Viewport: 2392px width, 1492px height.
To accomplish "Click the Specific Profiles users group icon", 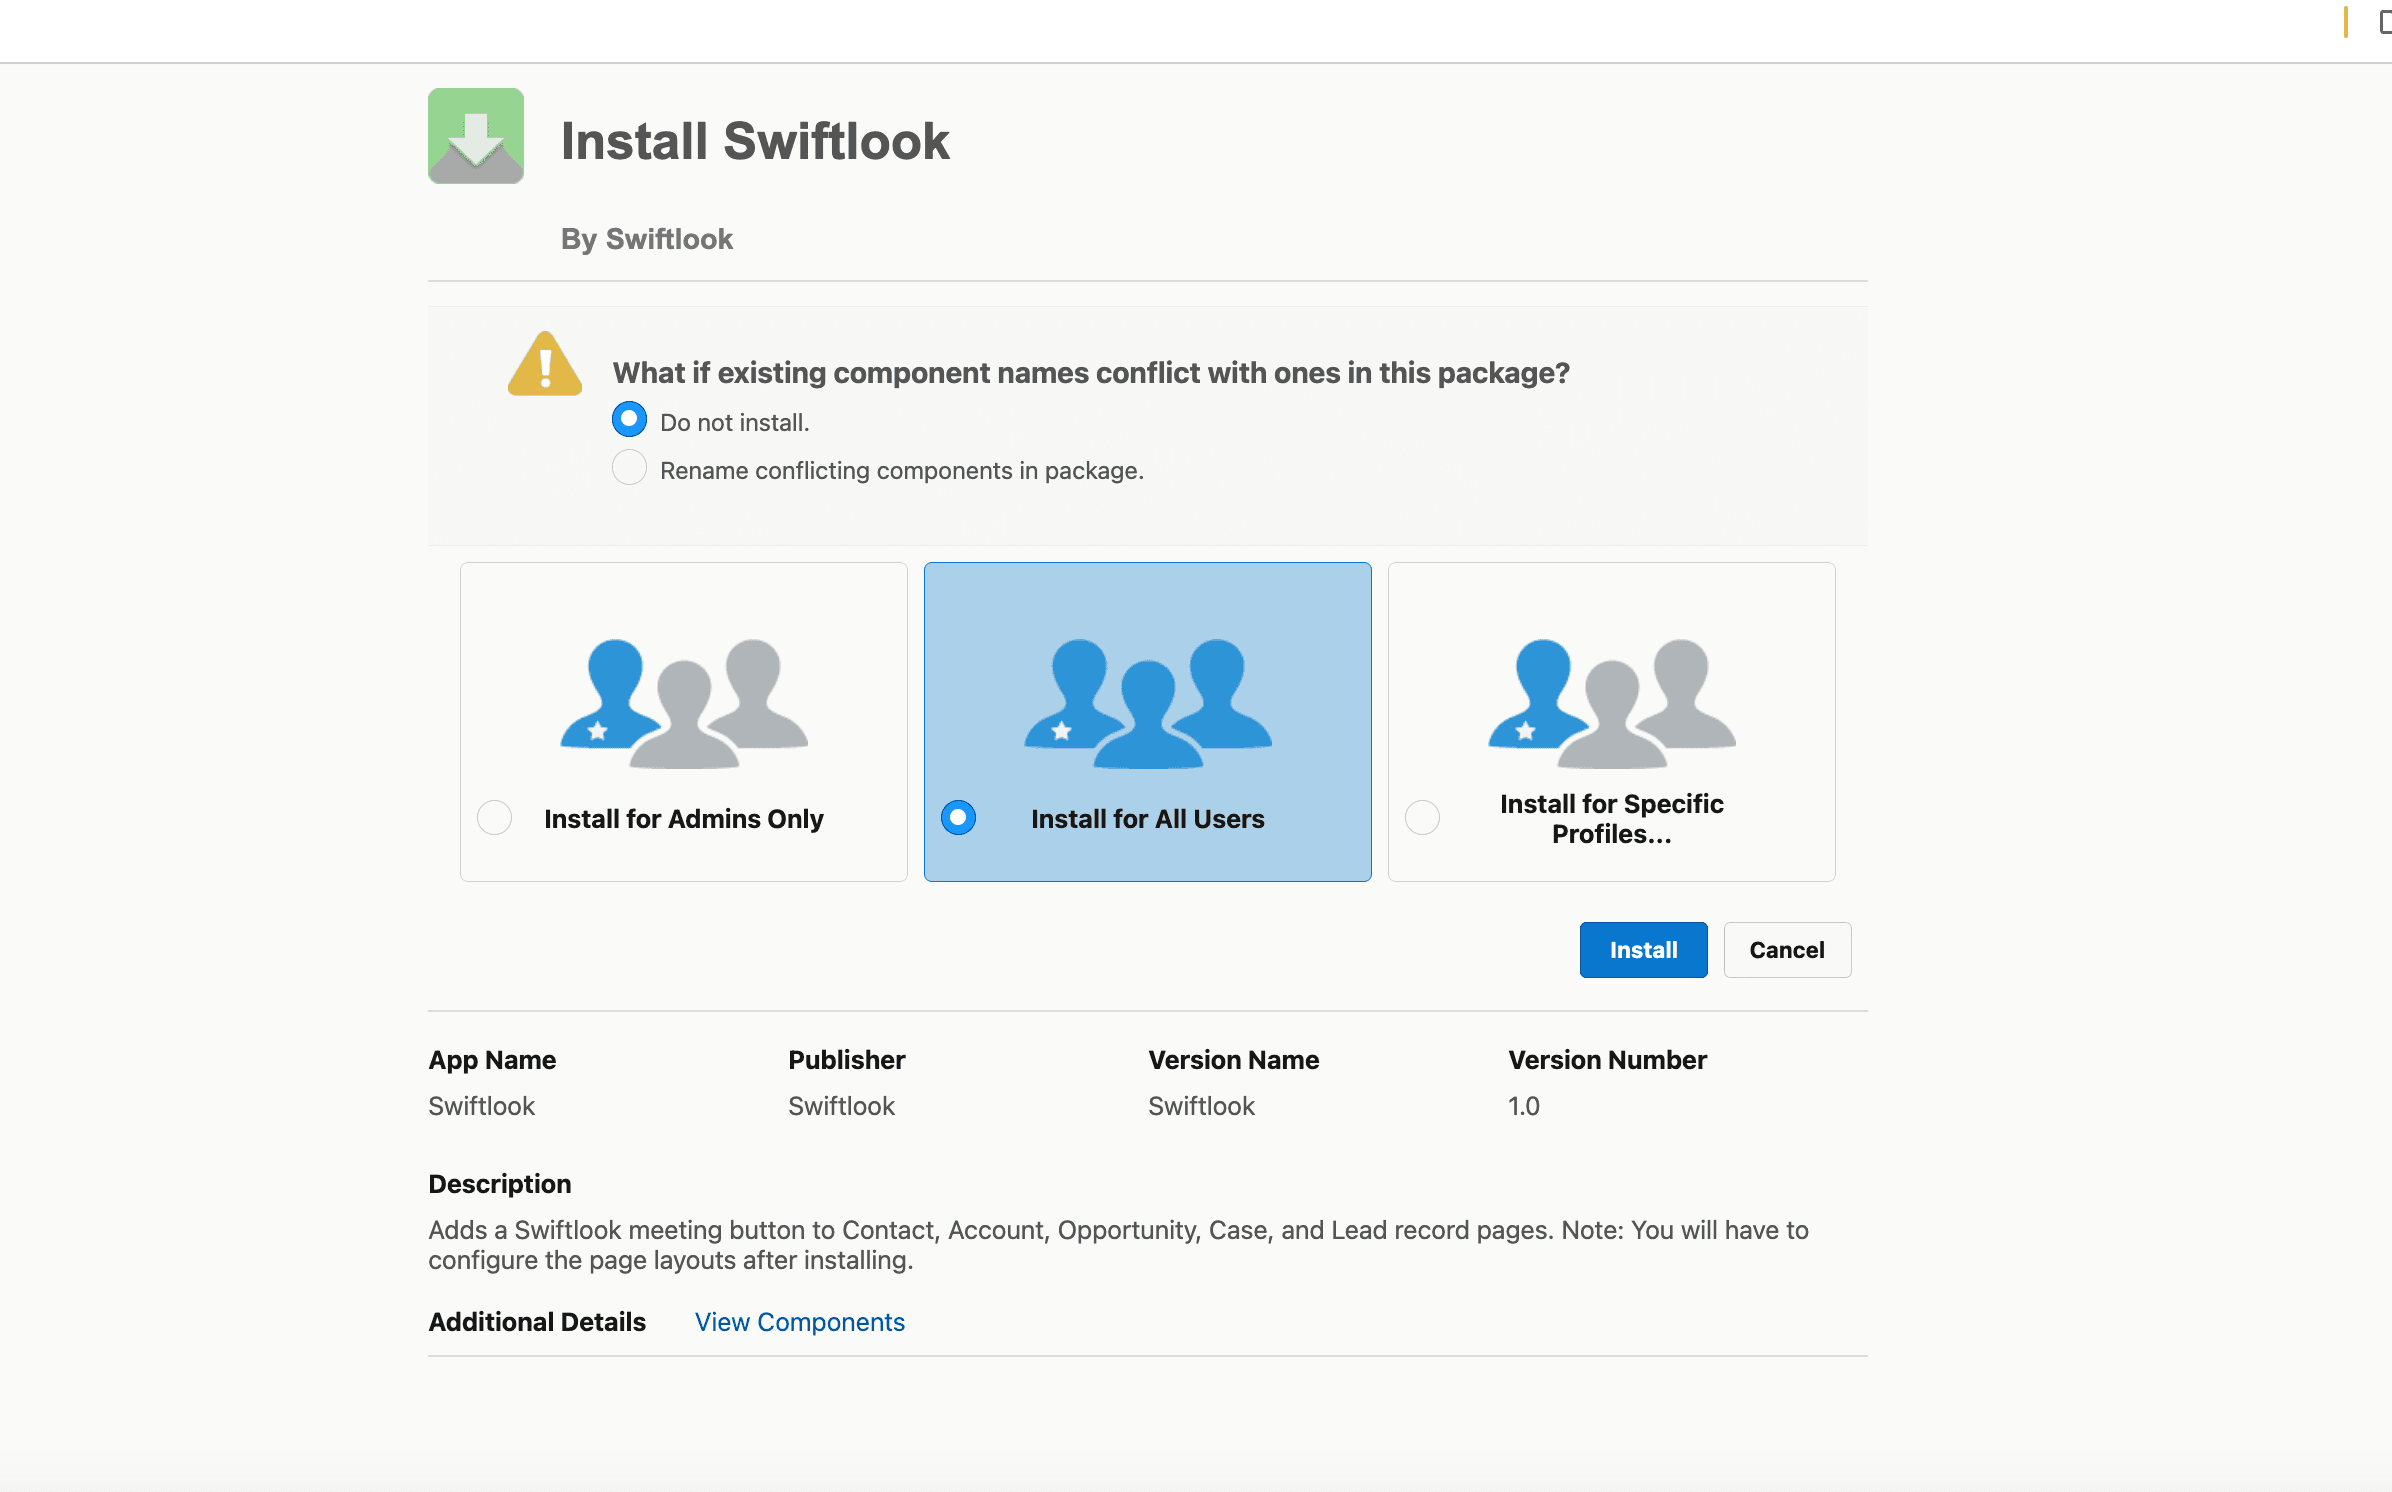I will 1612,704.
